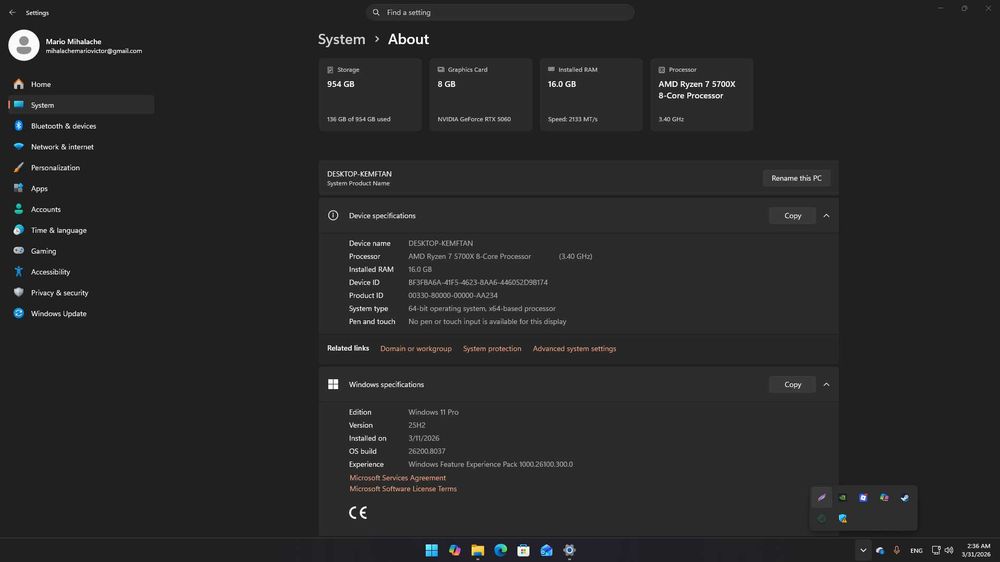Open the NVIDIA tray icon
1000x562 pixels.
click(x=842, y=498)
